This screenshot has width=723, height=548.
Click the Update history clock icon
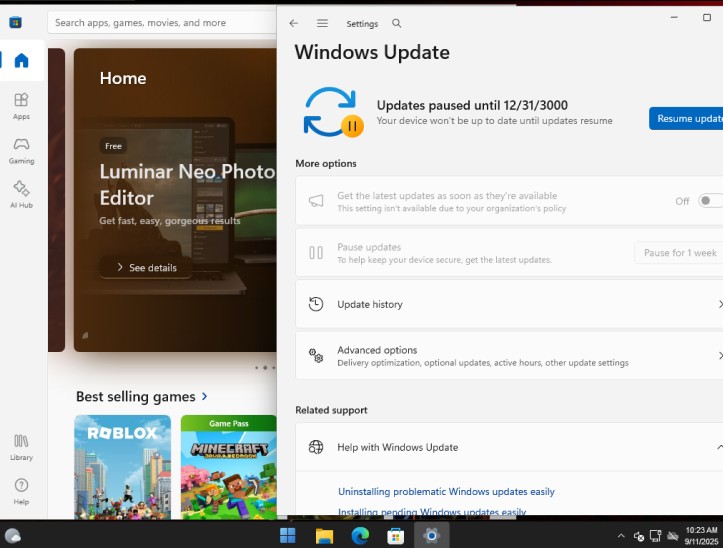pyautogui.click(x=316, y=304)
